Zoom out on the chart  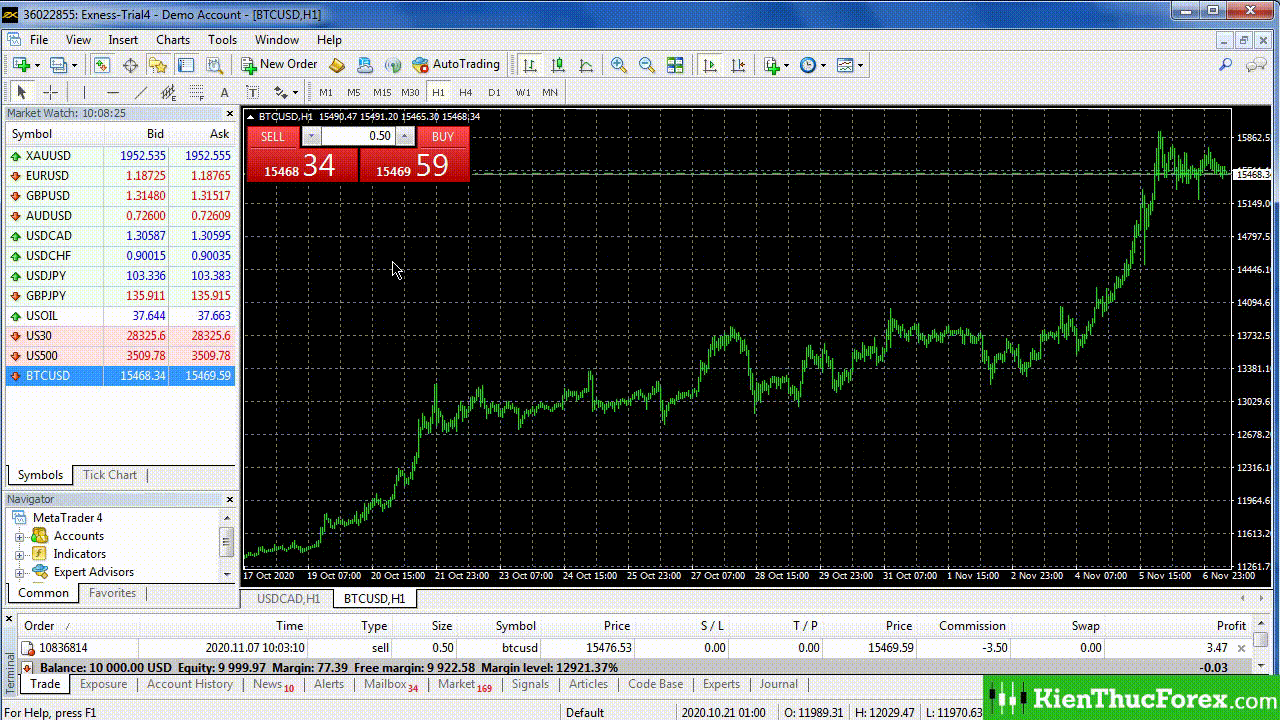647,65
